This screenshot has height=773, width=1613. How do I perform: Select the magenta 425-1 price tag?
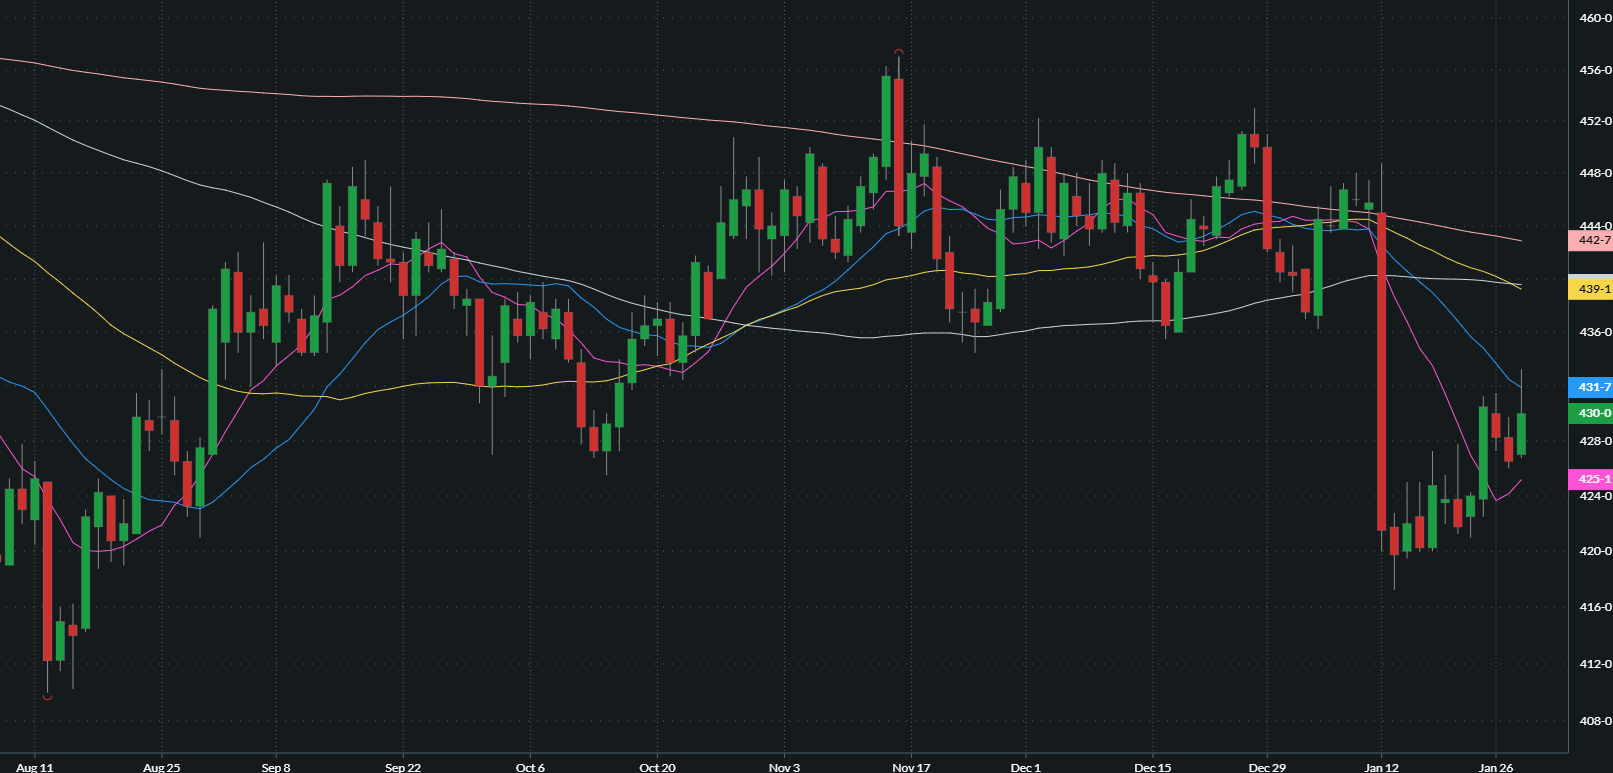point(1591,479)
